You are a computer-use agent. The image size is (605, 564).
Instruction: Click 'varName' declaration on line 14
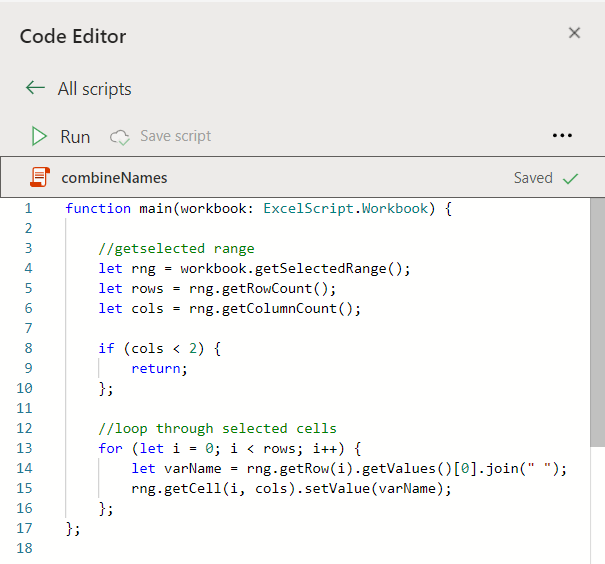pyautogui.click(x=193, y=469)
